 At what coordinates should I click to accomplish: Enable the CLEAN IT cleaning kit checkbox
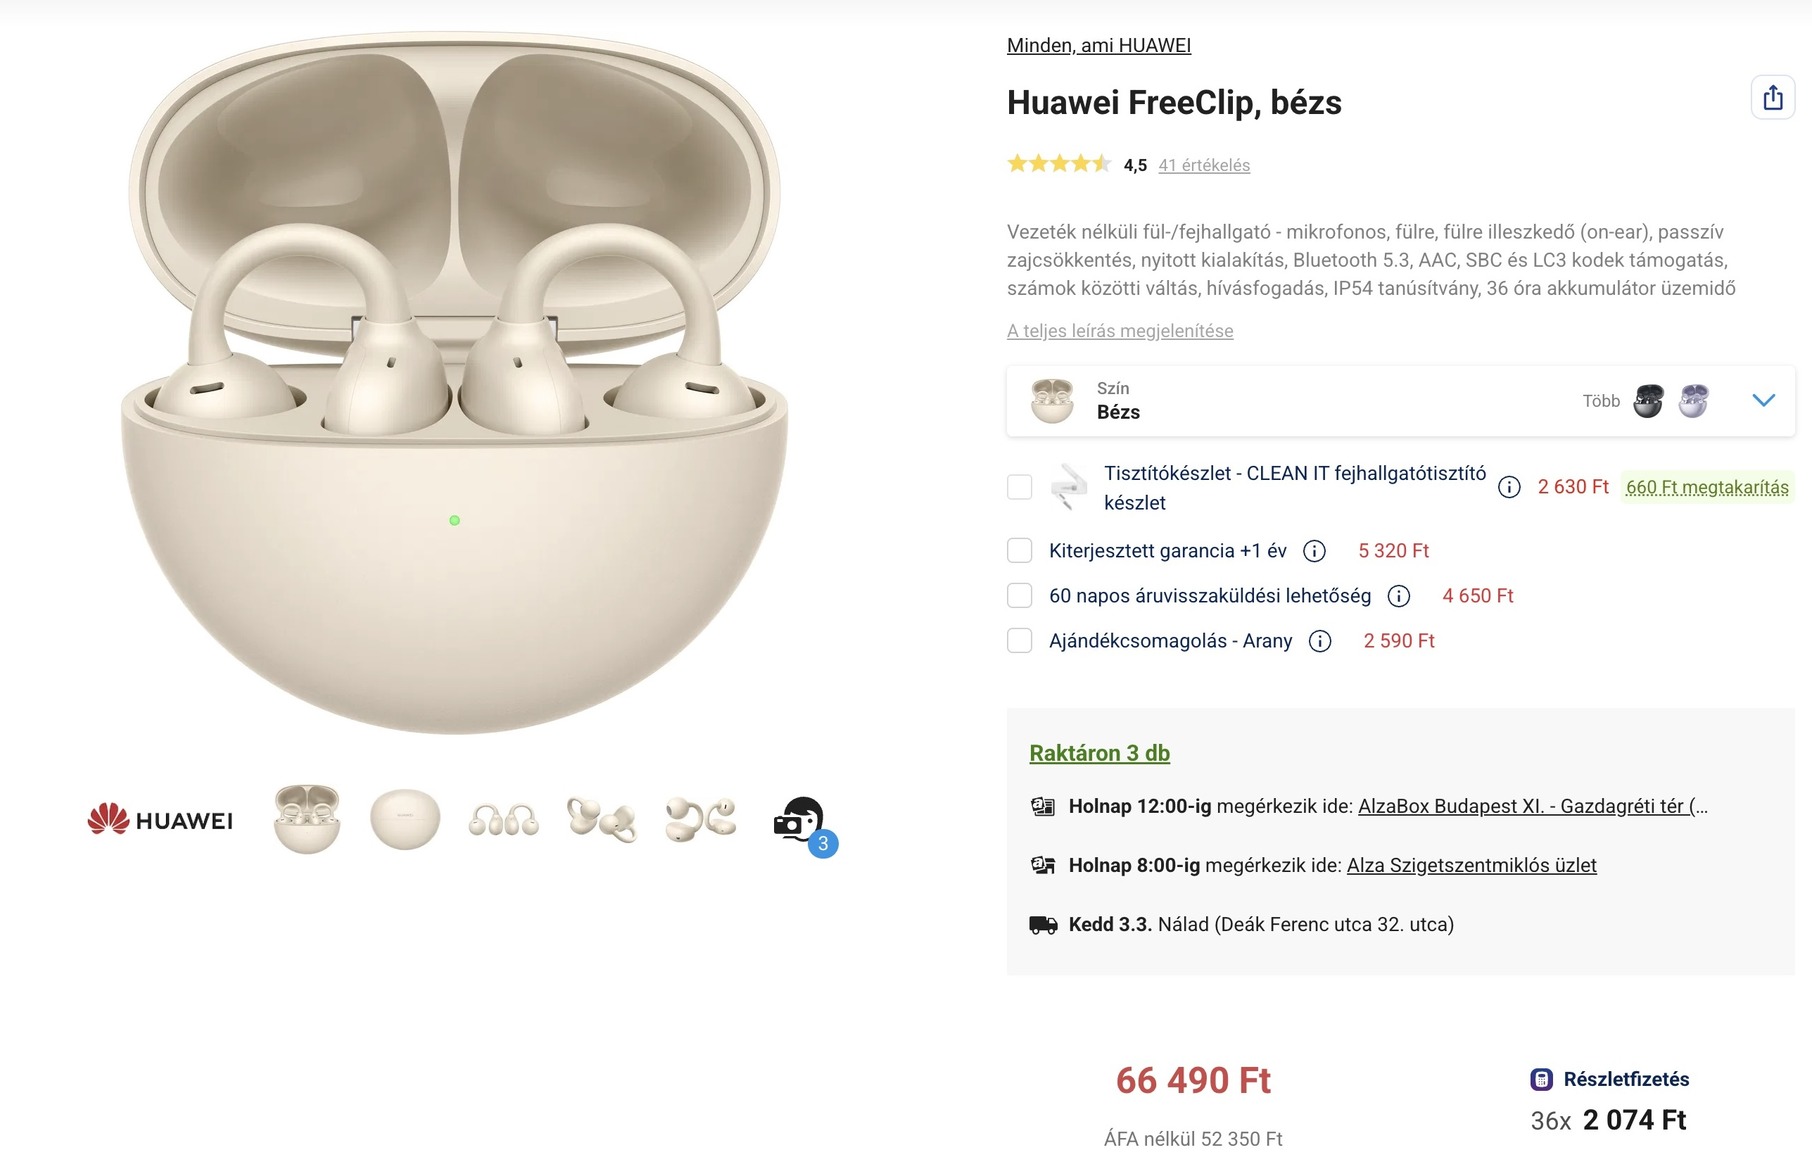1019,487
